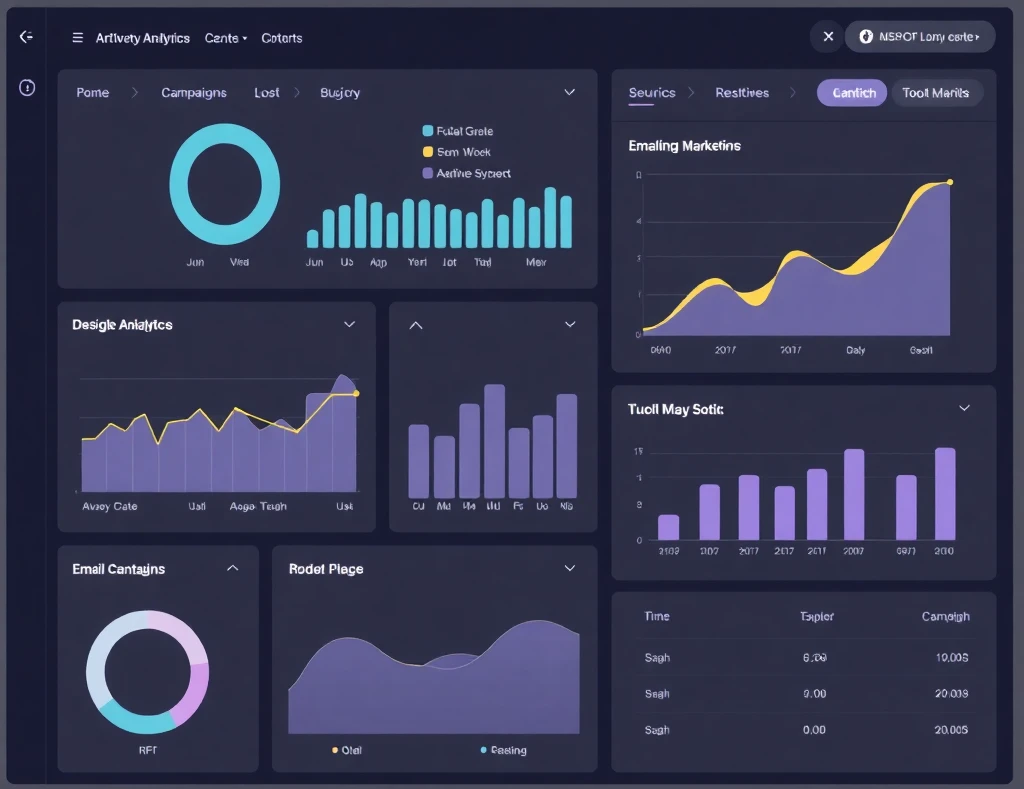Image resolution: width=1024 pixels, height=789 pixels.
Task: Click the Tooll Marits button
Action: coord(935,93)
